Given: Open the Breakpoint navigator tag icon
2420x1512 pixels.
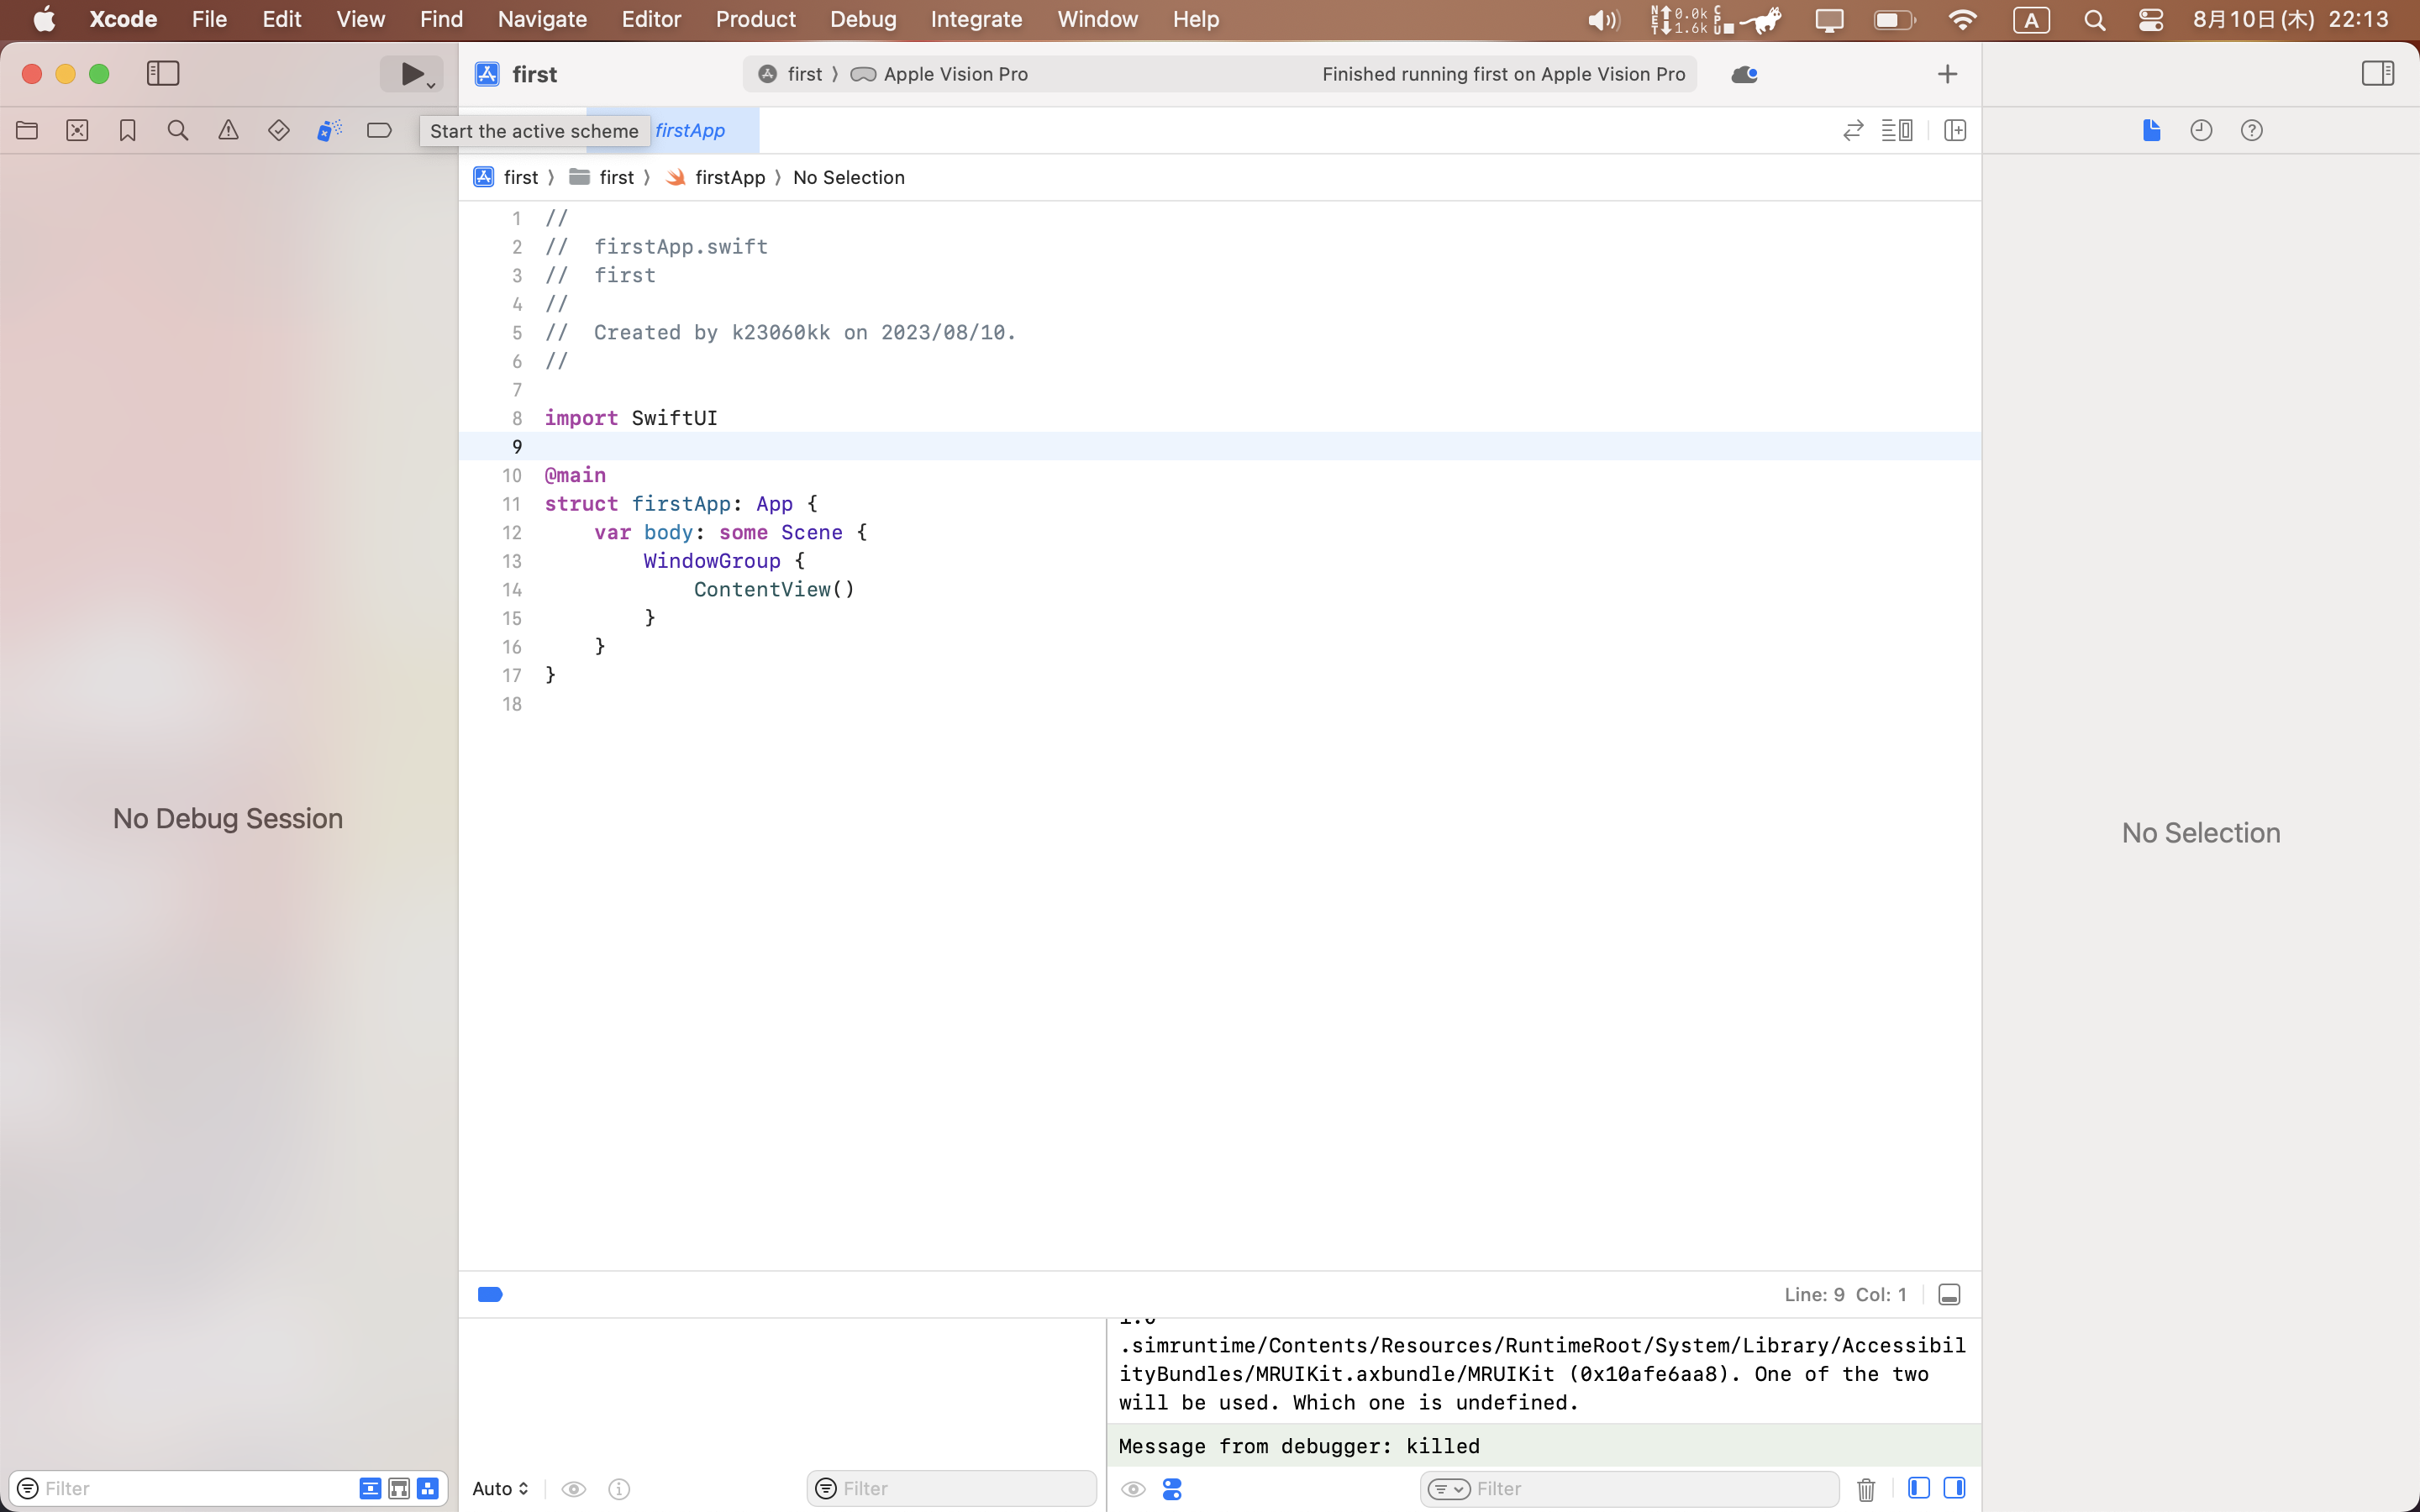Looking at the screenshot, I should [378, 130].
